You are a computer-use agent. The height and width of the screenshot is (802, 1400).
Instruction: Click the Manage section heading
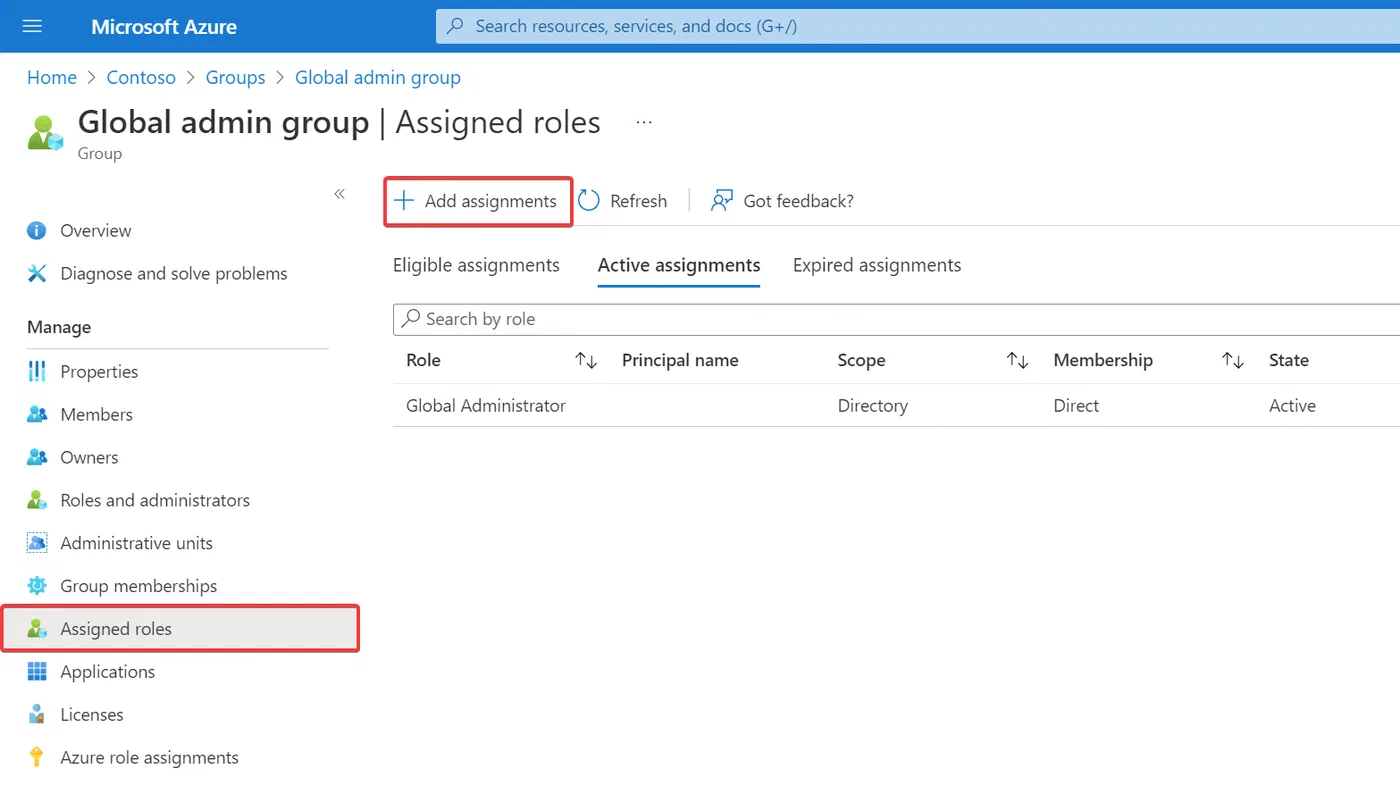tap(59, 328)
